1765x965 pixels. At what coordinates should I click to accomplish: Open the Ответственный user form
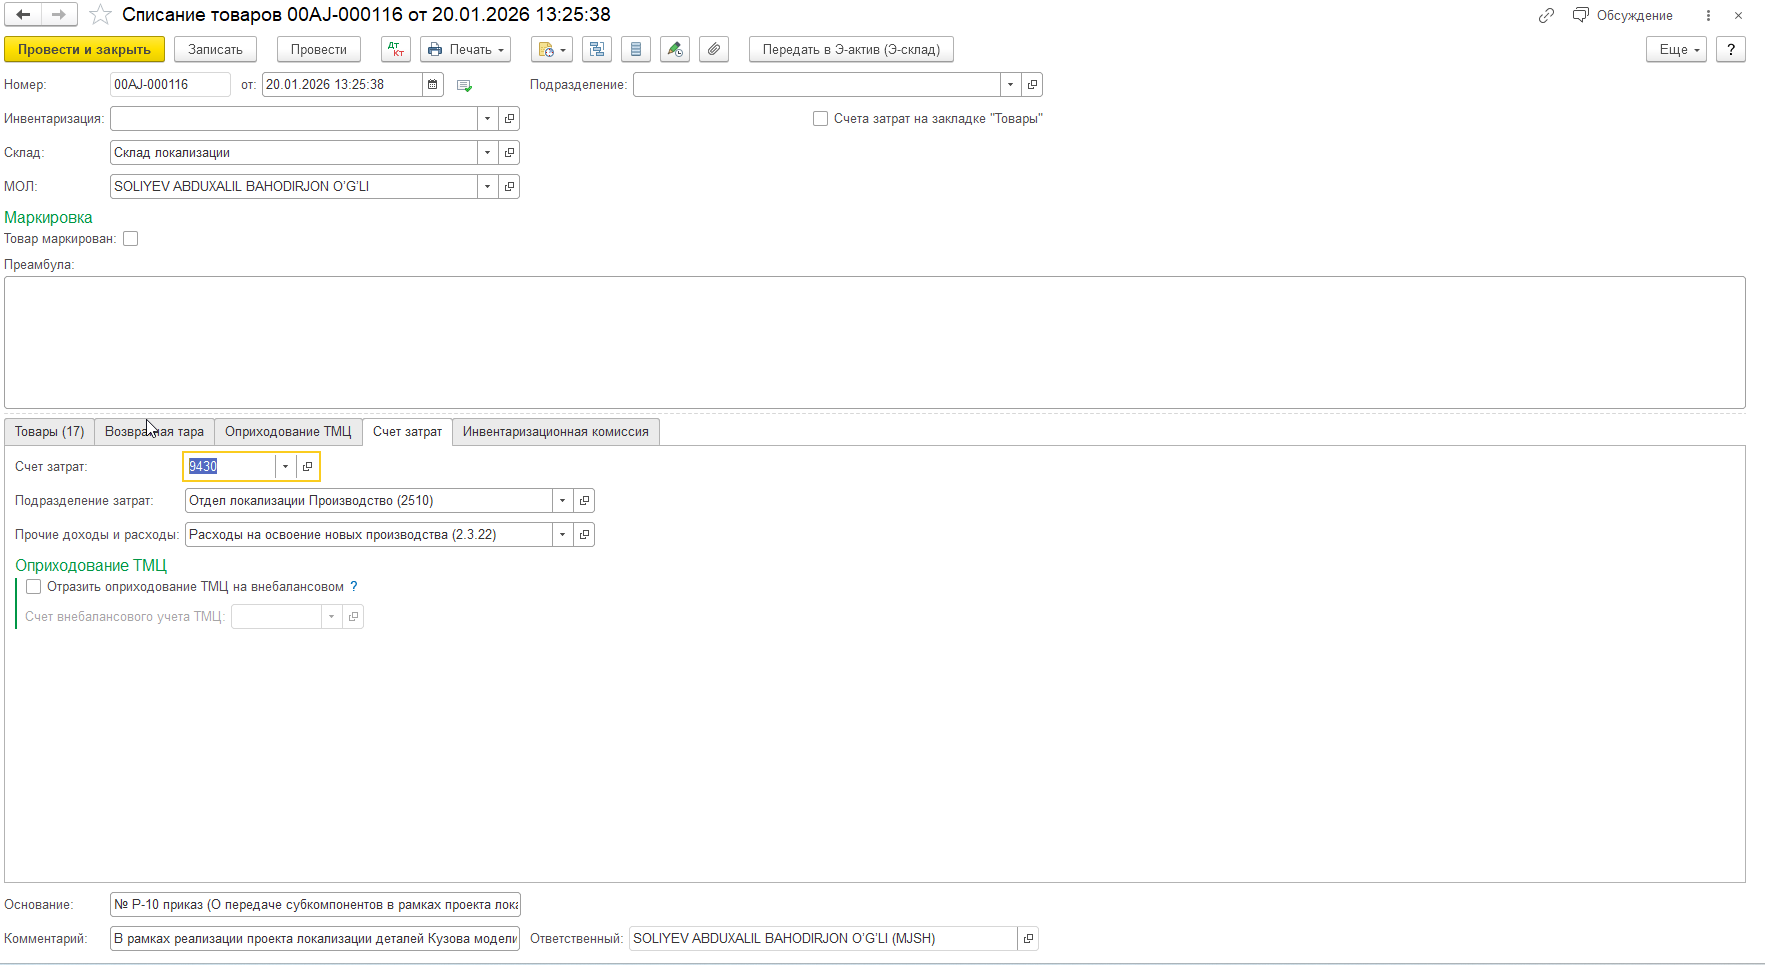coord(1028,939)
